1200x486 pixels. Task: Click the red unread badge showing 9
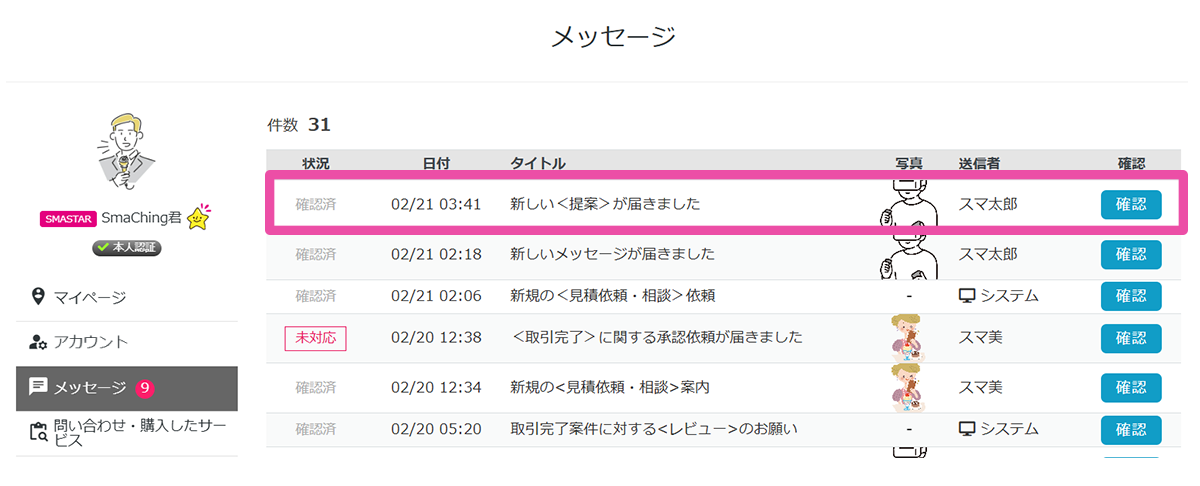click(144, 388)
